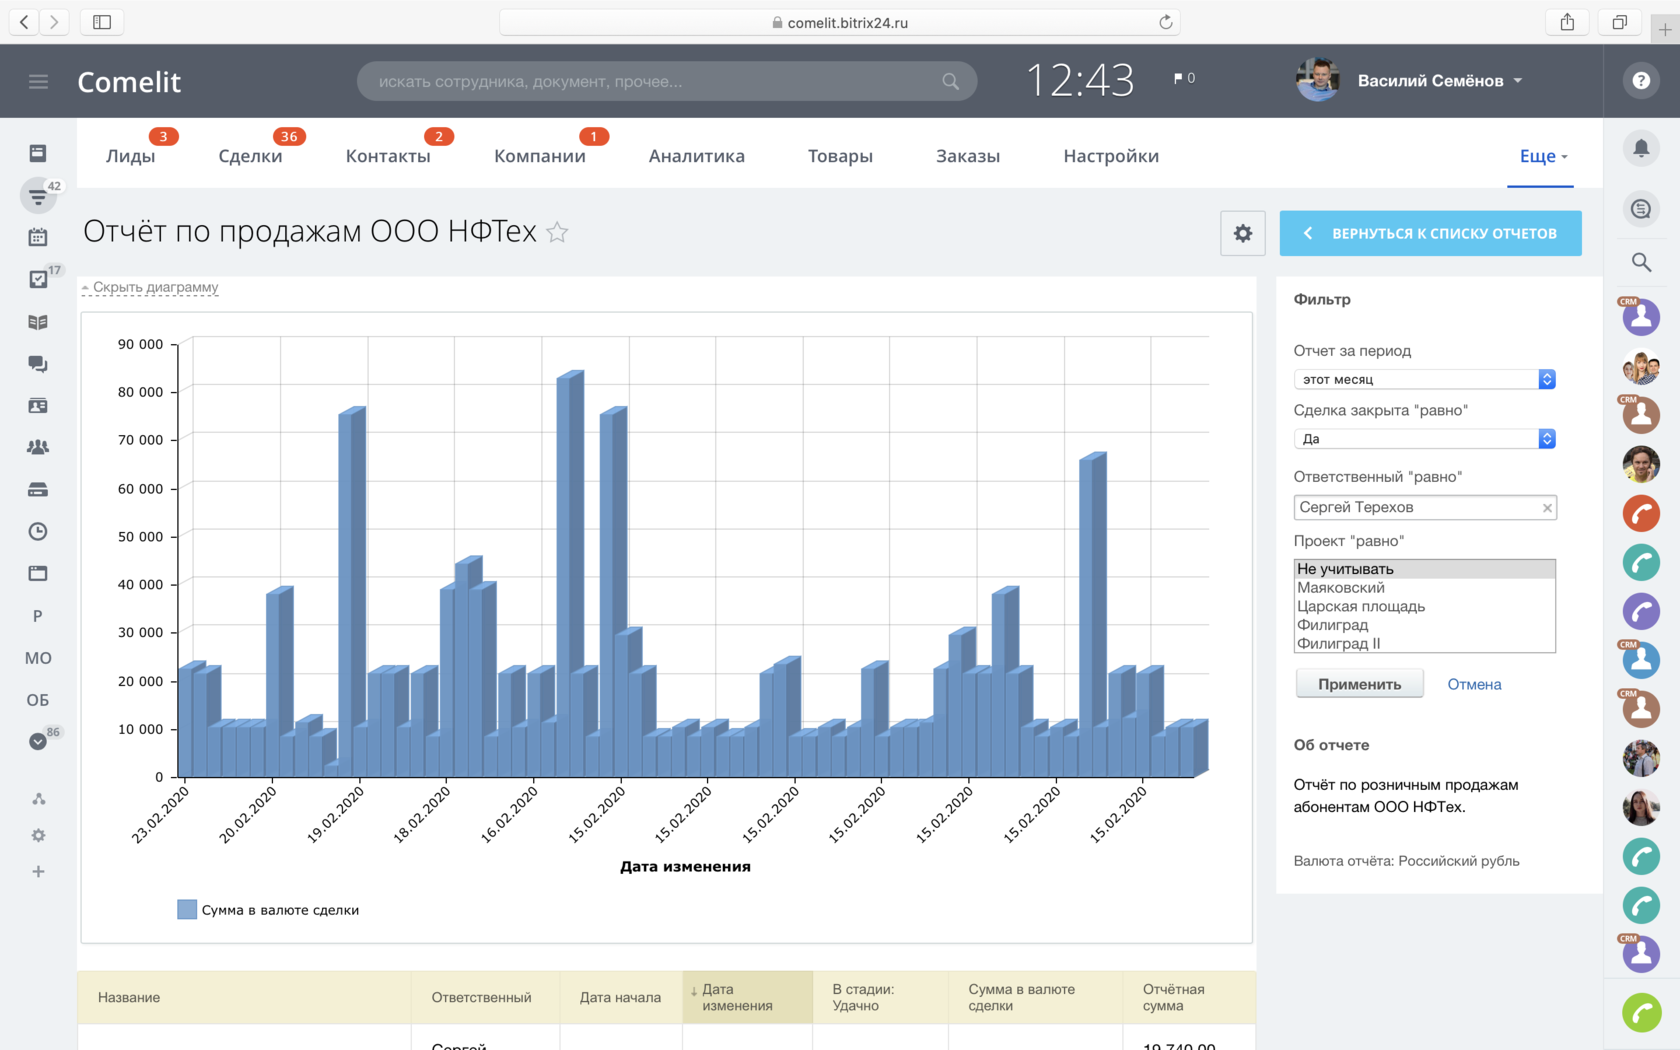This screenshot has height=1050, width=1680.
Task: Click the Применить filter button
Action: point(1359,684)
